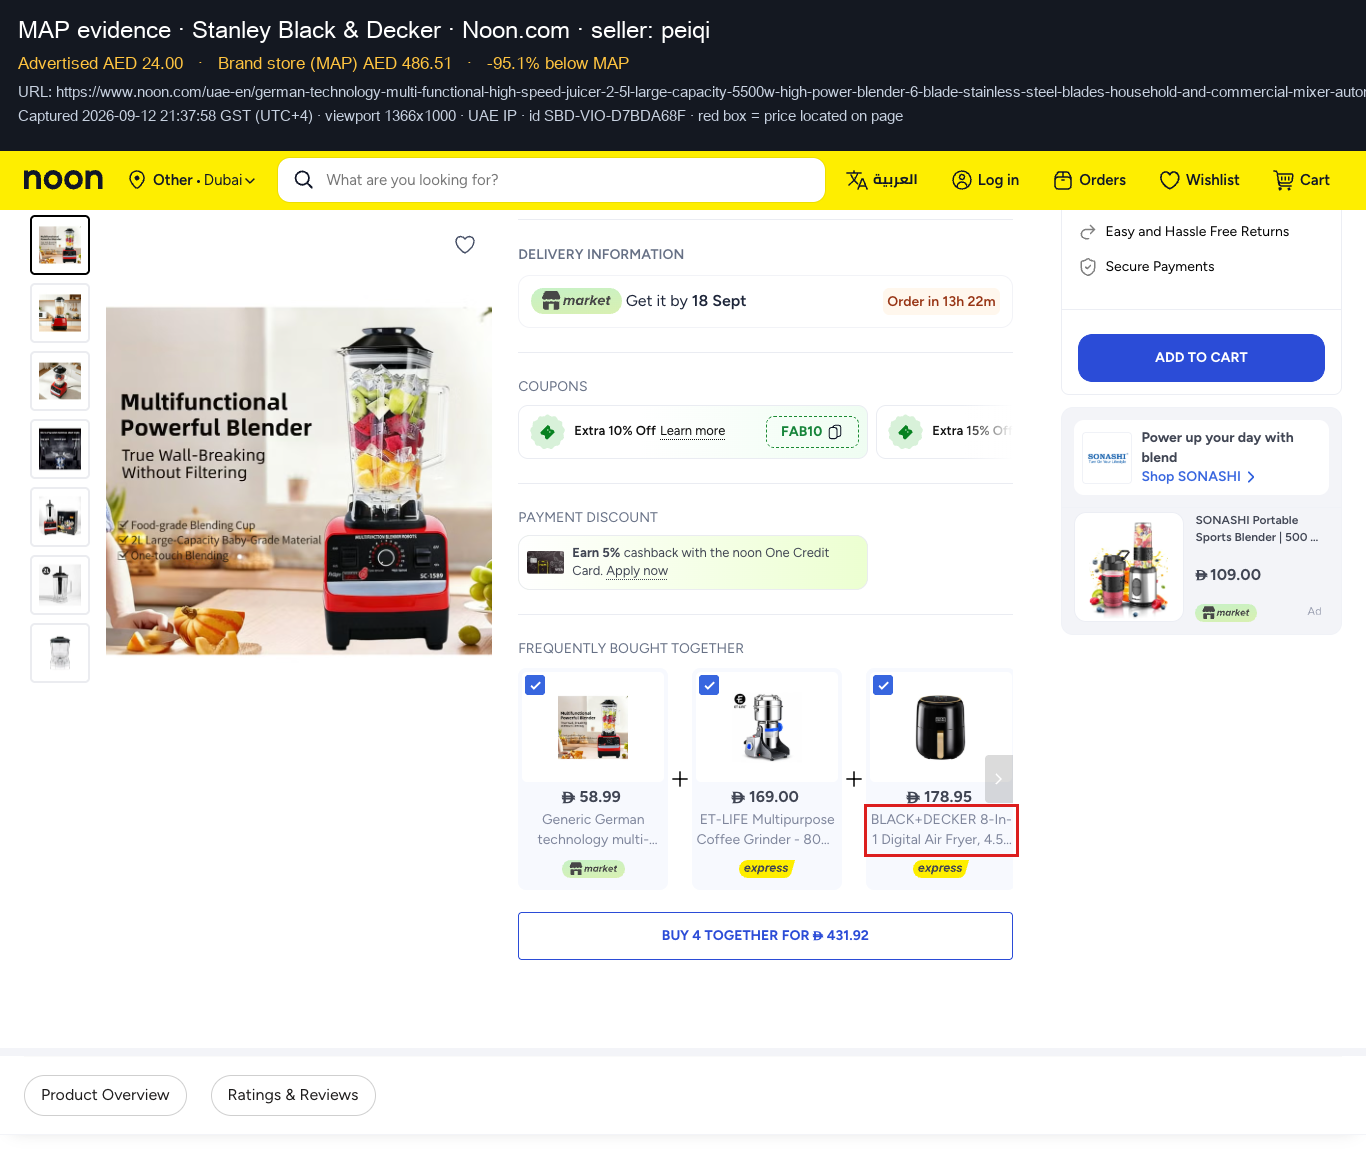Click the "Get it by 18 Sept" text
The width and height of the screenshot is (1366, 1150).
(686, 301)
